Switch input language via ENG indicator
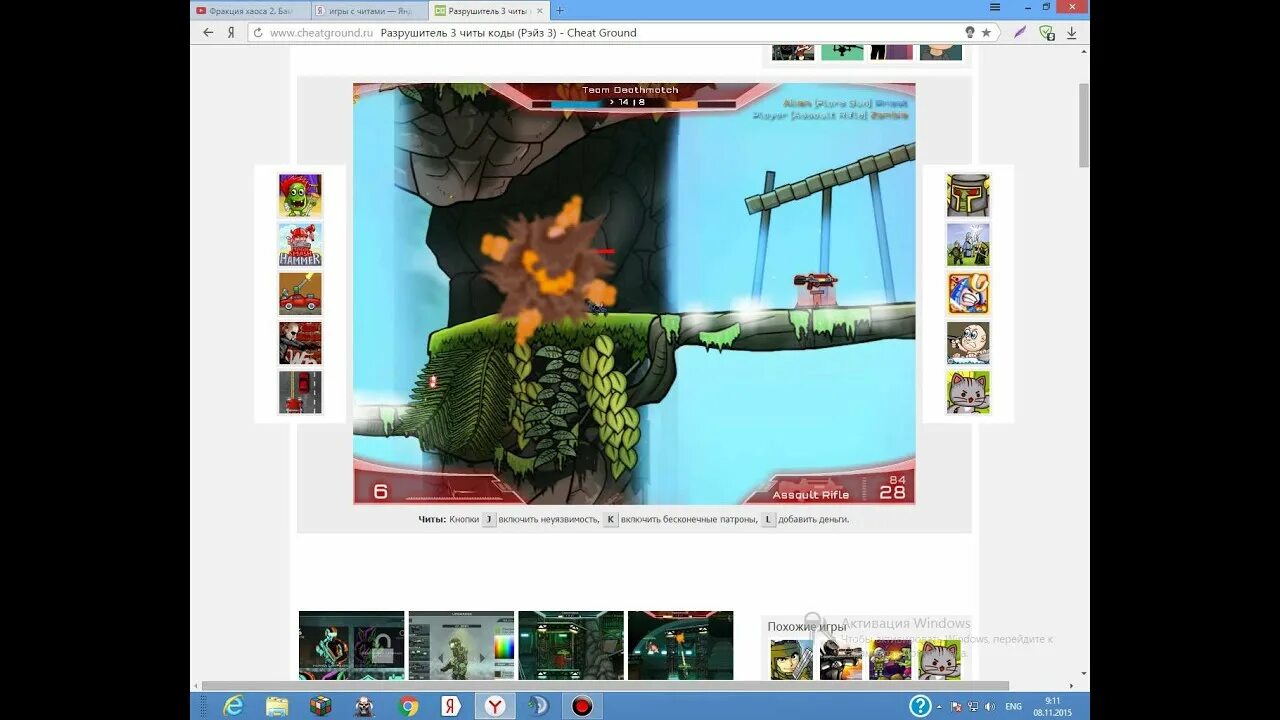Viewport: 1280px width, 720px height. click(1013, 707)
